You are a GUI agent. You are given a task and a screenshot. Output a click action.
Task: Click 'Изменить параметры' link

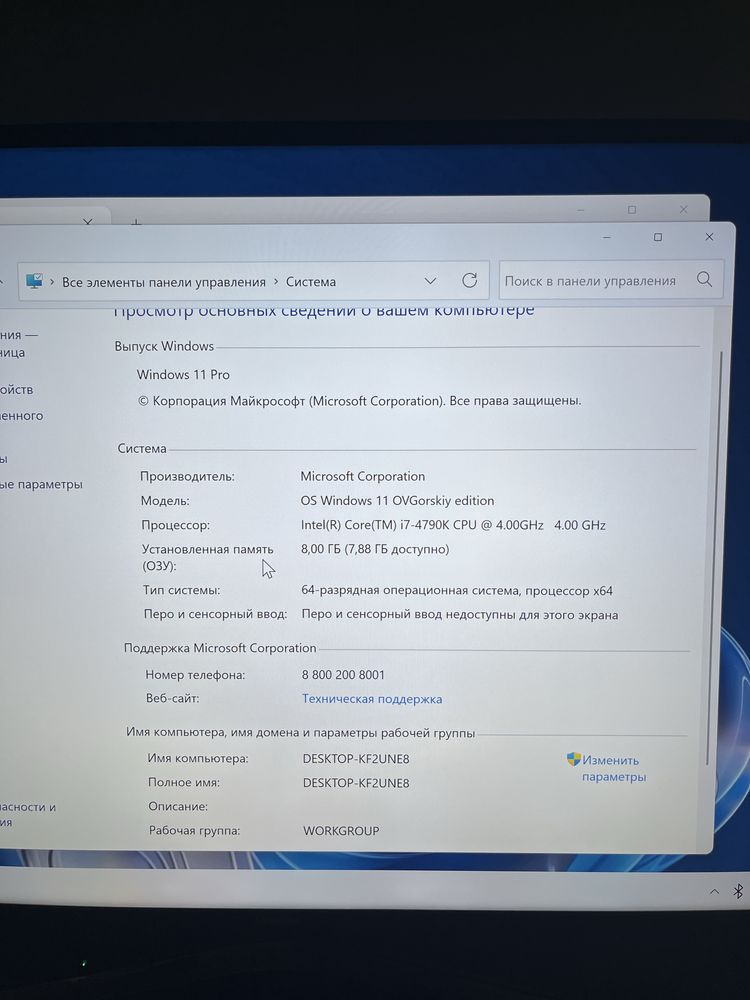pyautogui.click(x=613, y=768)
